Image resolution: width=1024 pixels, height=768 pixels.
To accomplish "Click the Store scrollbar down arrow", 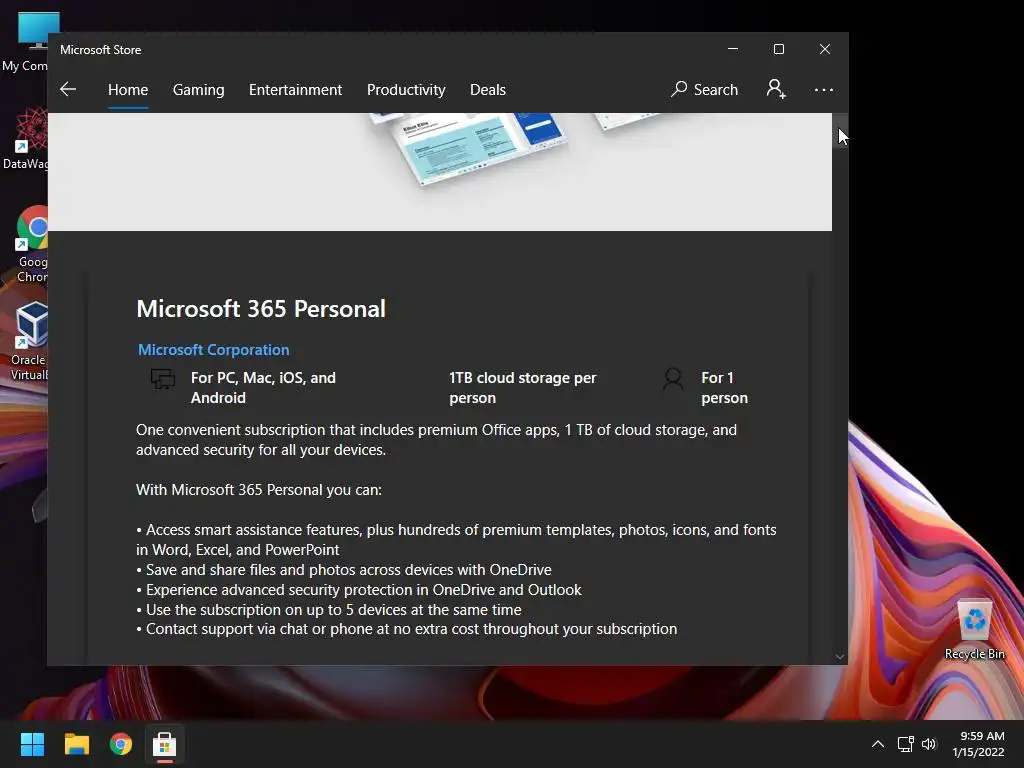I will 840,657.
